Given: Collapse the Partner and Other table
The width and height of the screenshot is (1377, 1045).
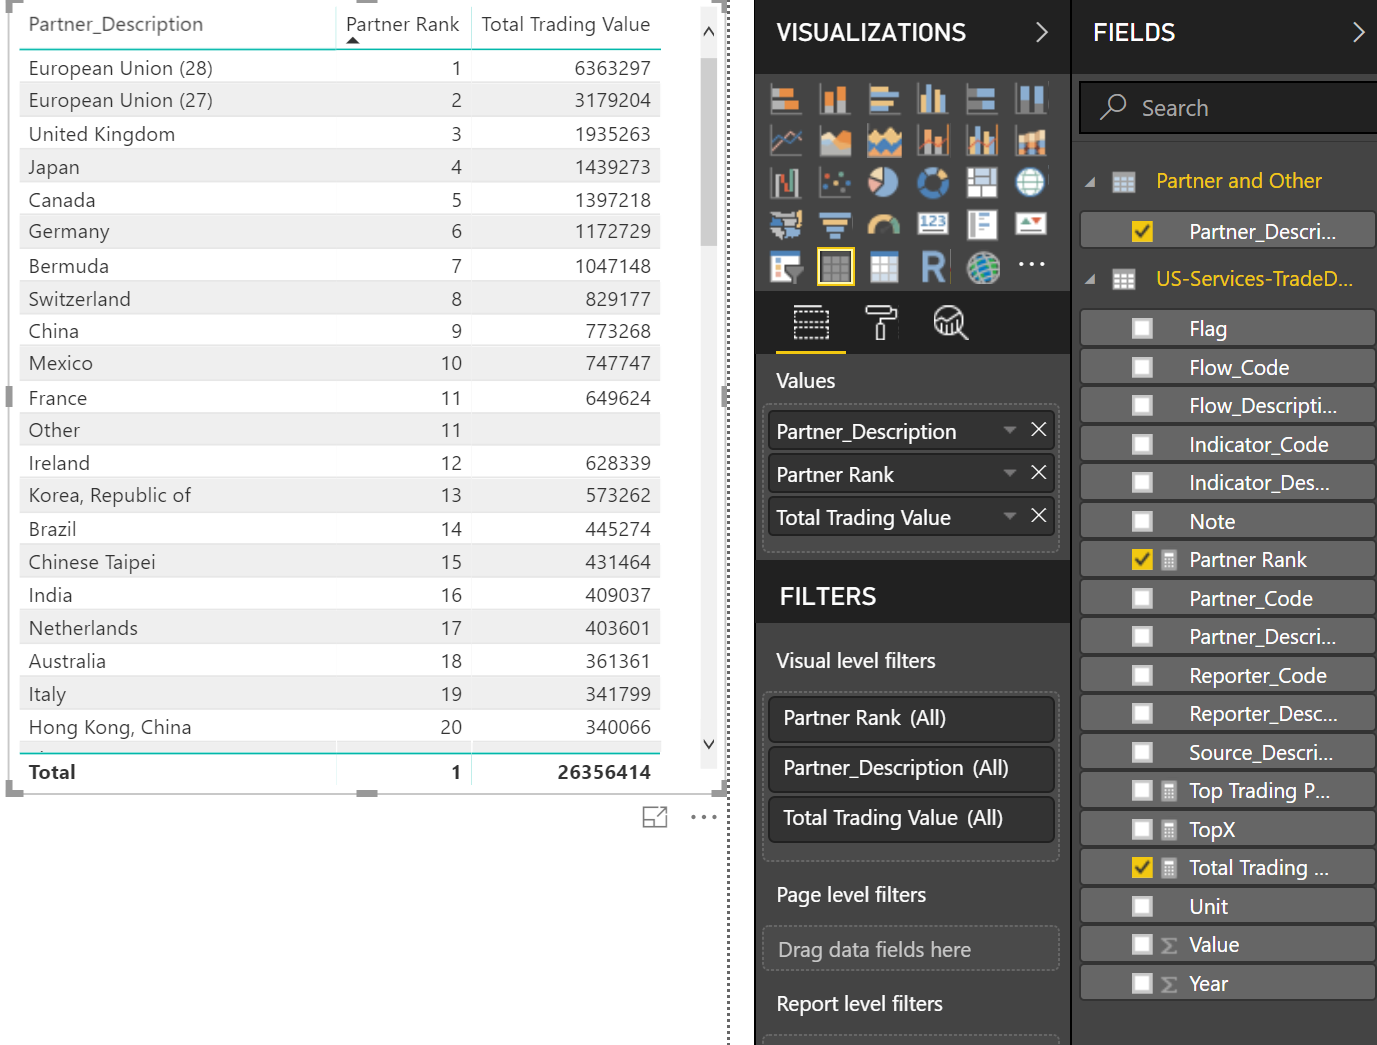Looking at the screenshot, I should pos(1091,182).
